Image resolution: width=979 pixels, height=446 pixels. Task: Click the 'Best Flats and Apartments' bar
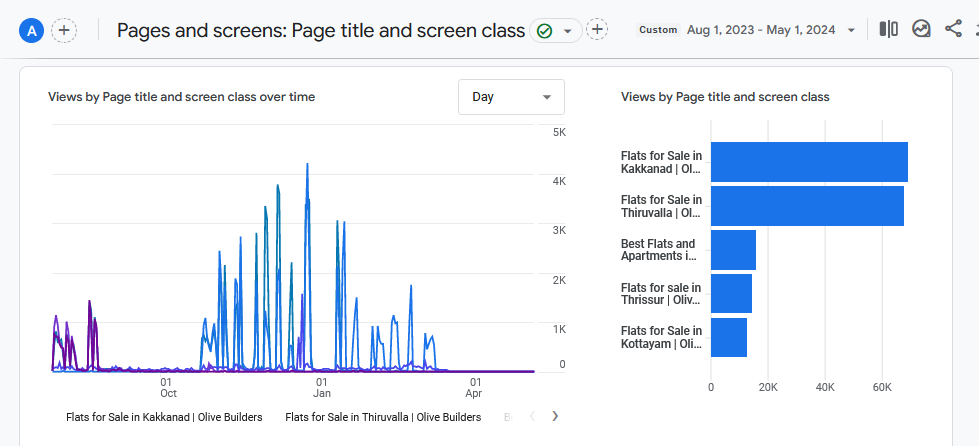tap(733, 250)
